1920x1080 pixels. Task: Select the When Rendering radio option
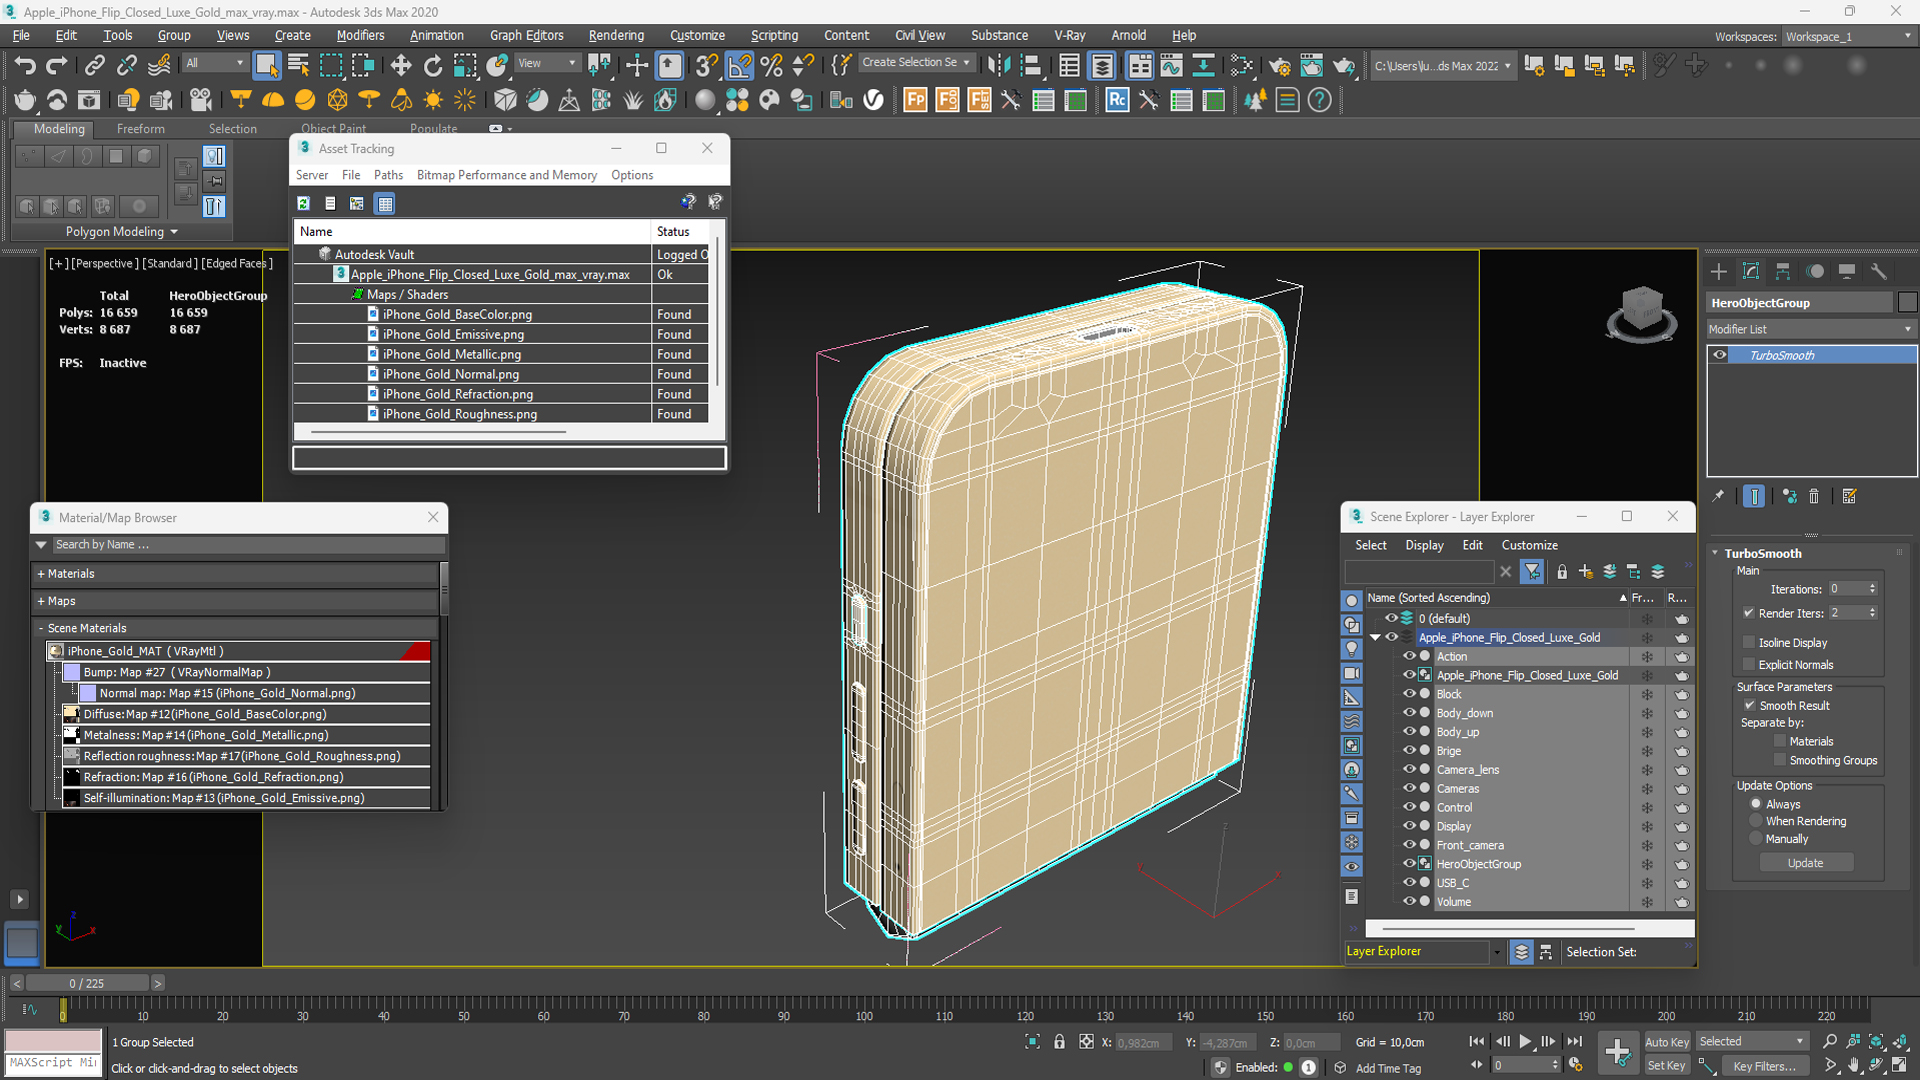tap(1756, 821)
